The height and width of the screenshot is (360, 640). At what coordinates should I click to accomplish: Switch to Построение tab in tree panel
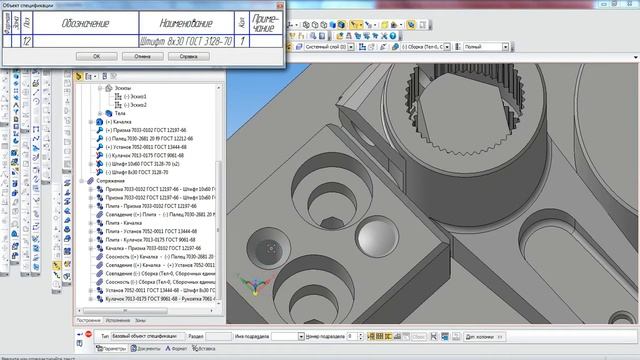(x=88, y=320)
